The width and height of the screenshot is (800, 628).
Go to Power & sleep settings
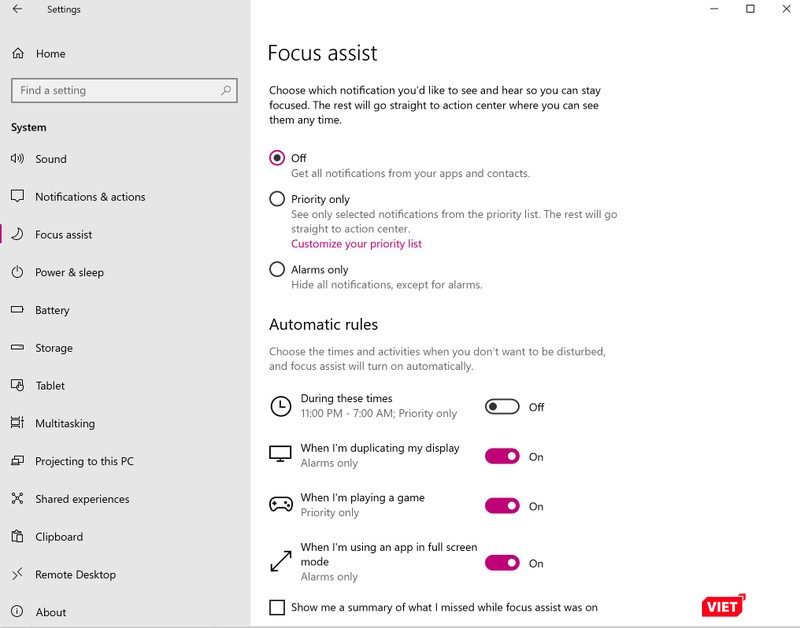click(69, 272)
